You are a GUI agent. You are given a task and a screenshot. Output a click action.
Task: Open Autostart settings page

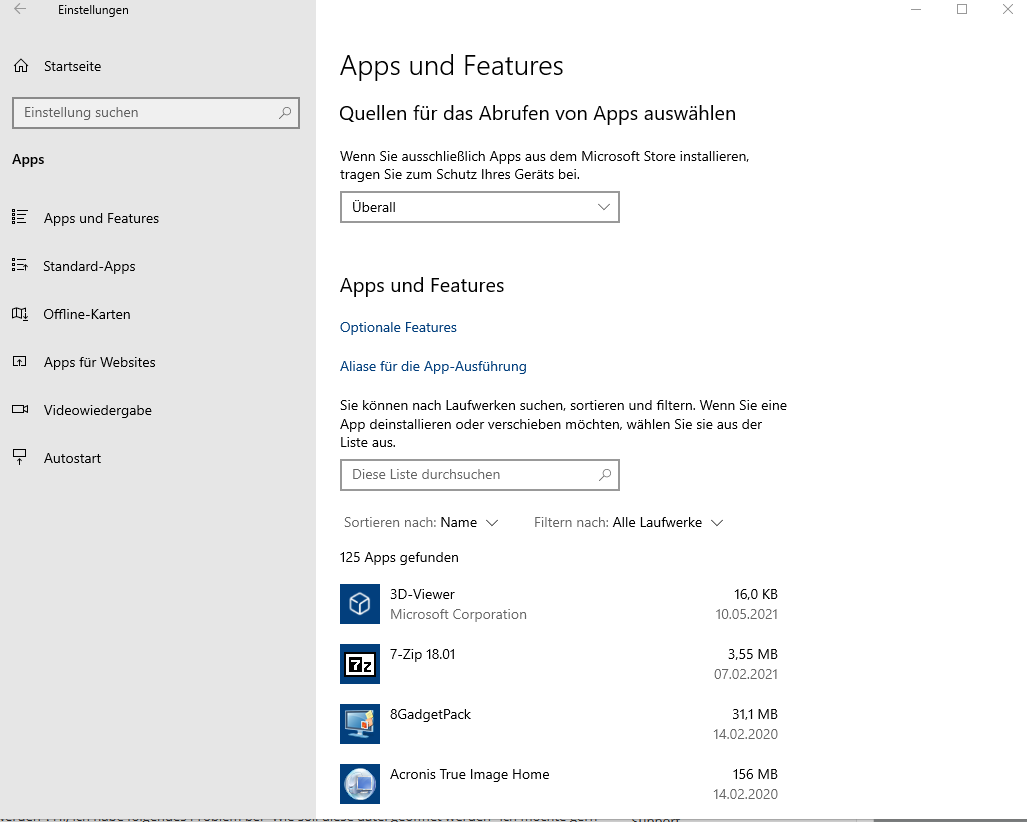[x=72, y=458]
